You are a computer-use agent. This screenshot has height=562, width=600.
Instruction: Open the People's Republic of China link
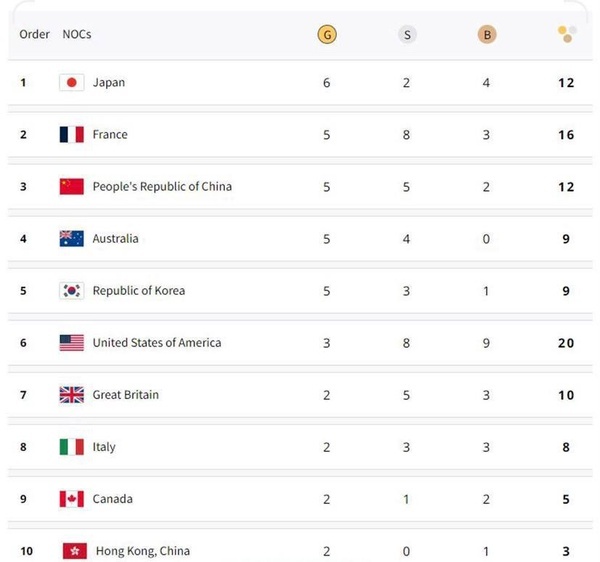(x=162, y=187)
